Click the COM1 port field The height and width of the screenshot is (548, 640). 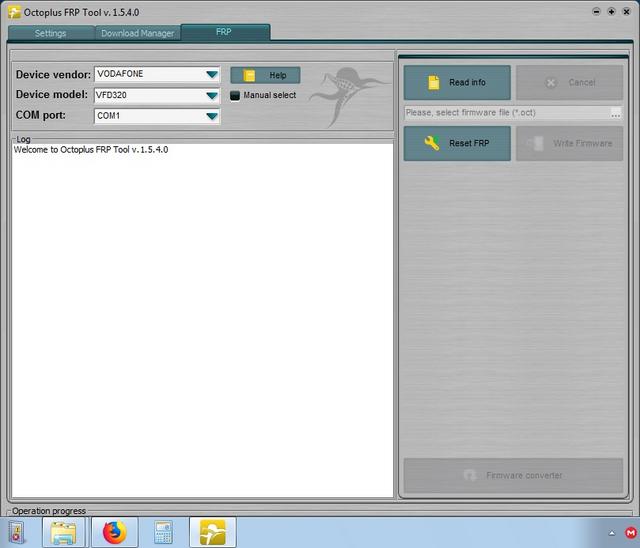[157, 116]
